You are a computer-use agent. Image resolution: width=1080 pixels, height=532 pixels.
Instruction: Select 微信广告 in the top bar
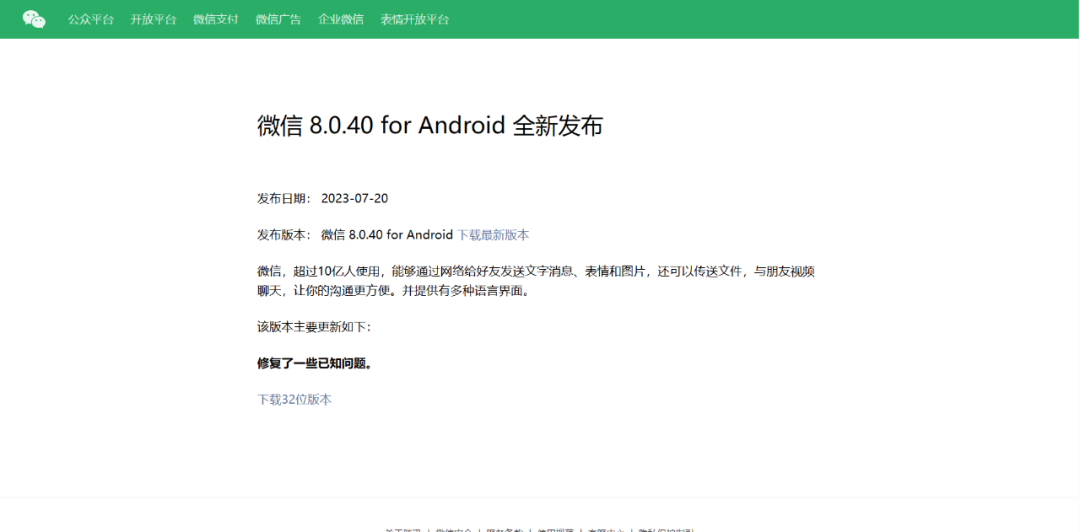pyautogui.click(x=278, y=19)
